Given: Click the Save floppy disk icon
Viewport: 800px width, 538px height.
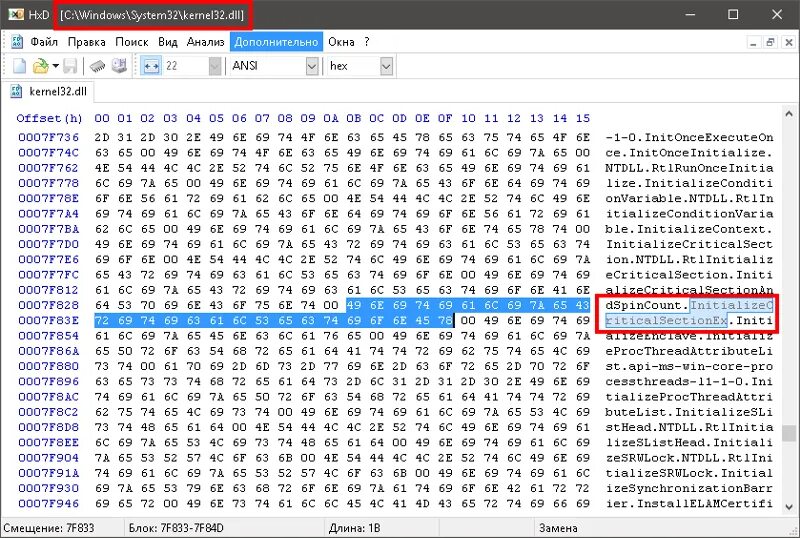Looking at the screenshot, I should click(70, 66).
